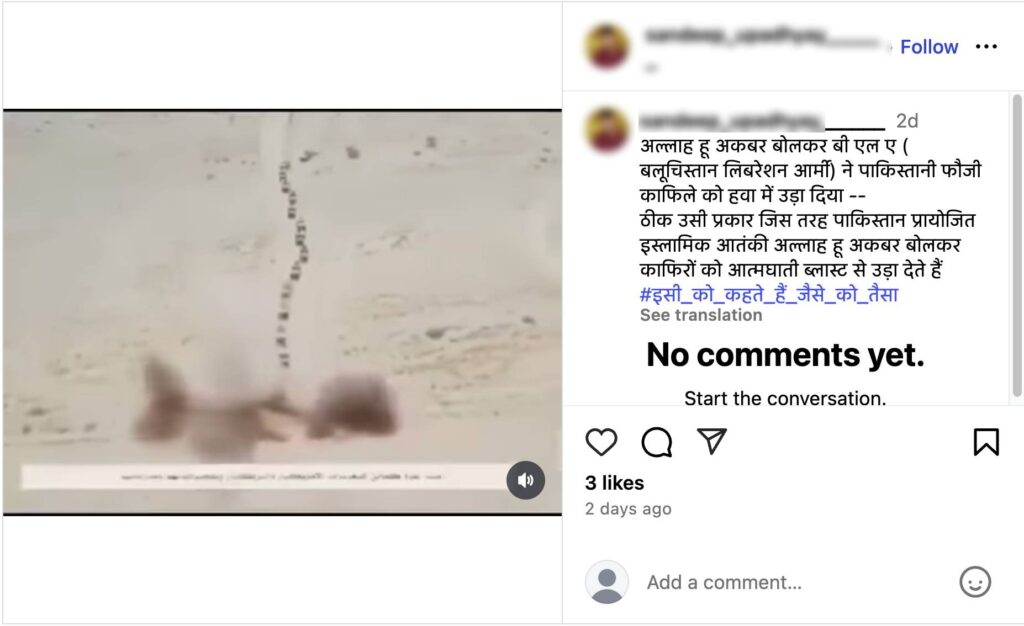Share post using paper plane icon
The image size is (1024, 626).
(712, 441)
